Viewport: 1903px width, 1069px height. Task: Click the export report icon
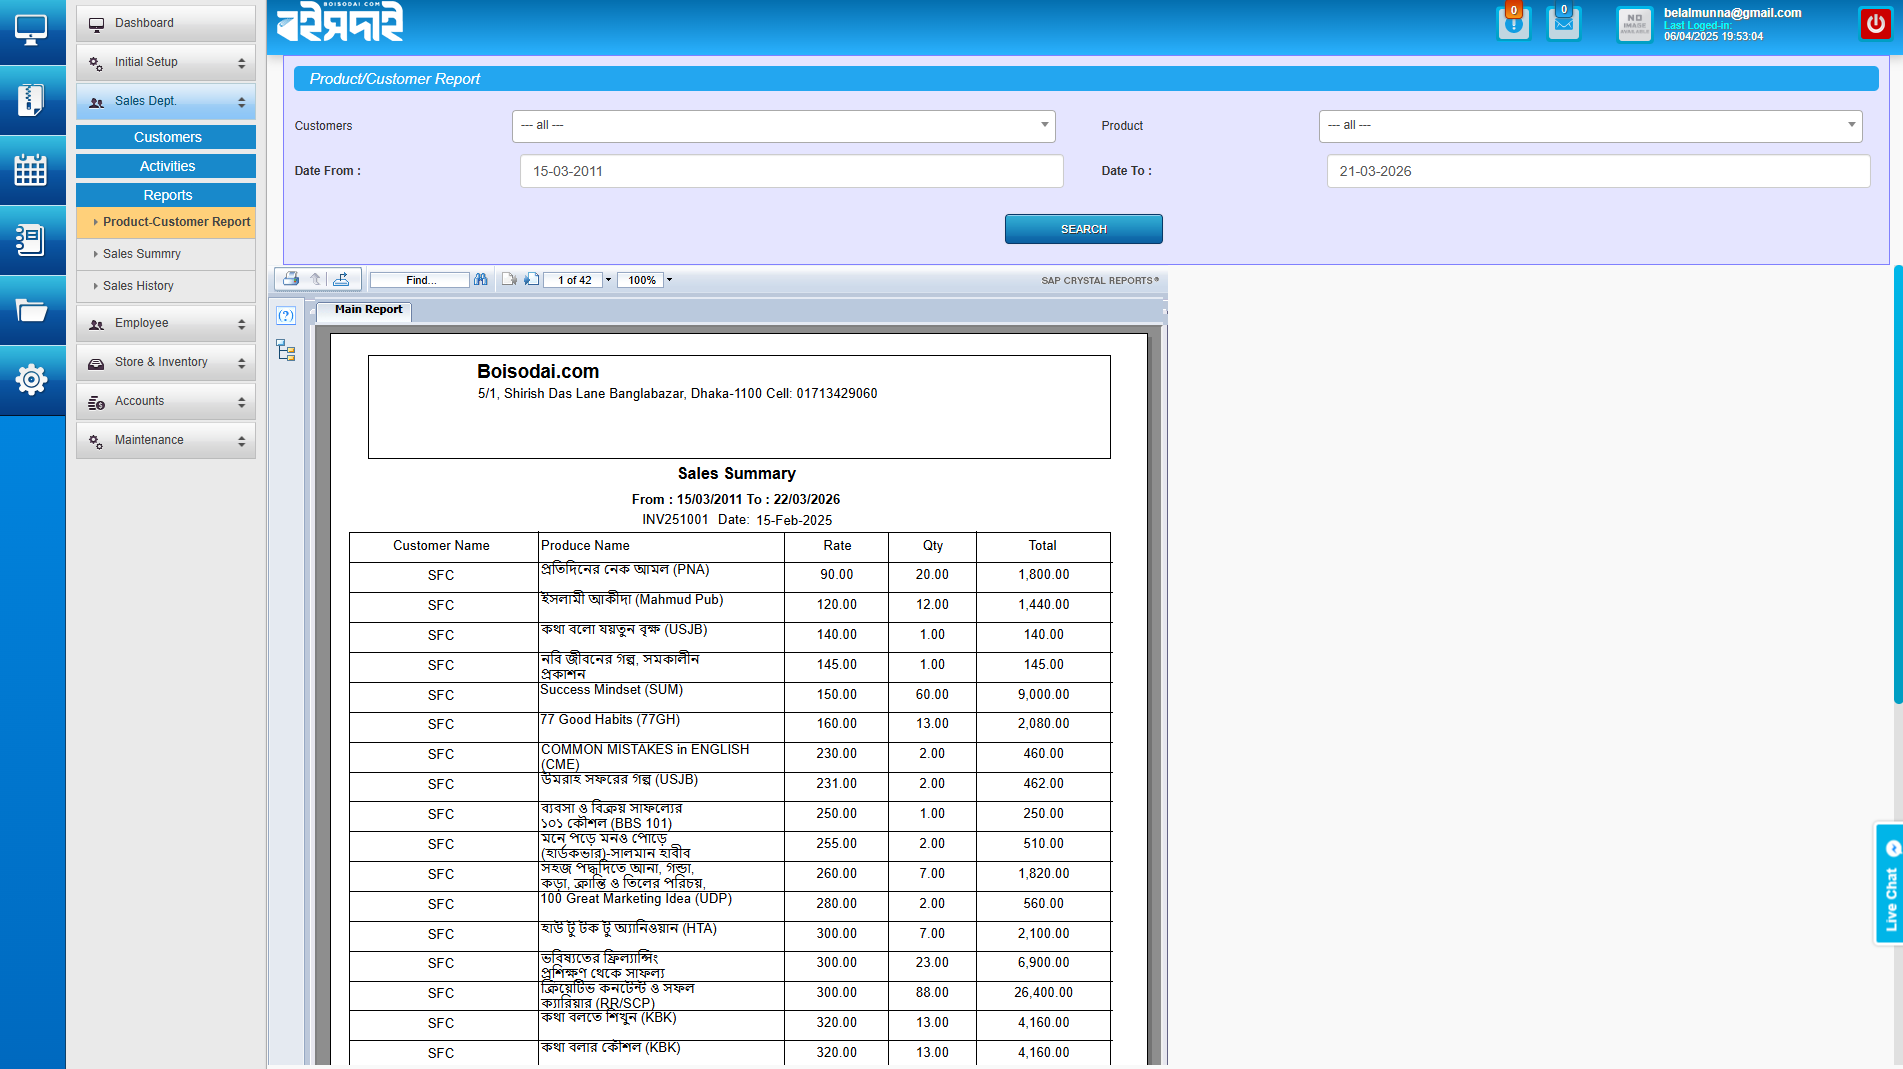click(341, 280)
